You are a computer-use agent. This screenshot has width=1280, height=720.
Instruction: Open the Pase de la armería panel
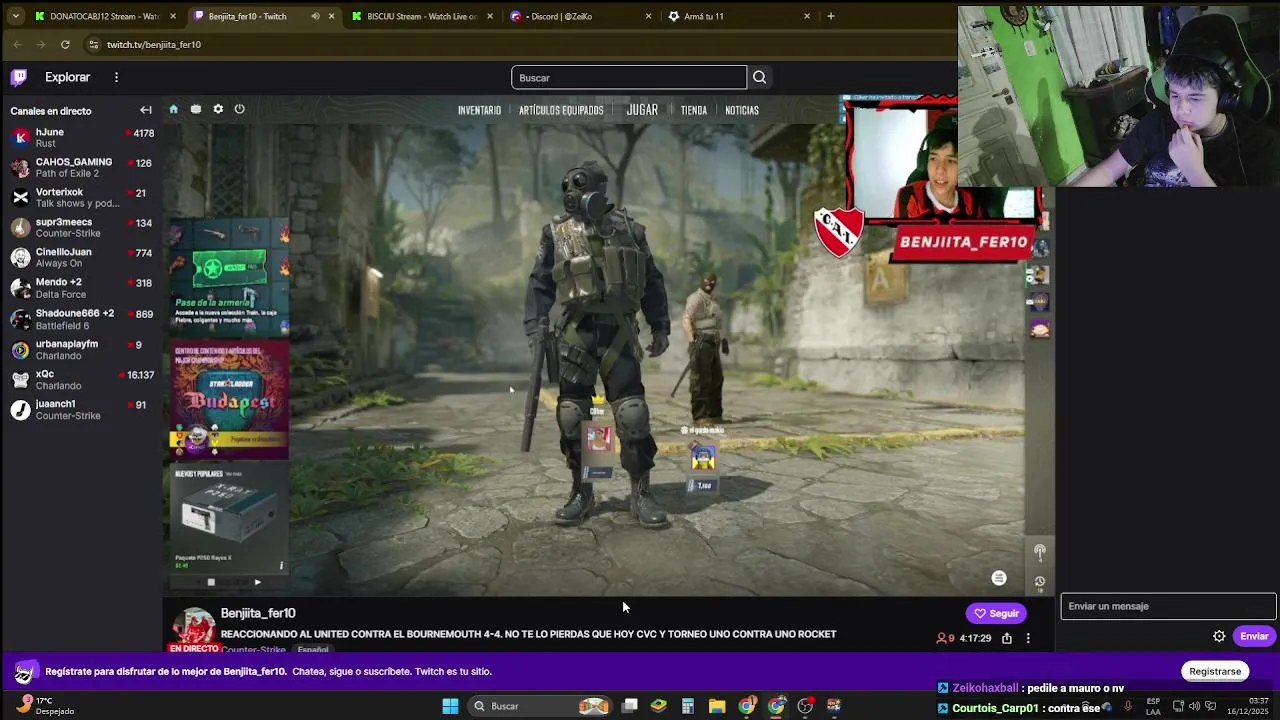coord(230,278)
